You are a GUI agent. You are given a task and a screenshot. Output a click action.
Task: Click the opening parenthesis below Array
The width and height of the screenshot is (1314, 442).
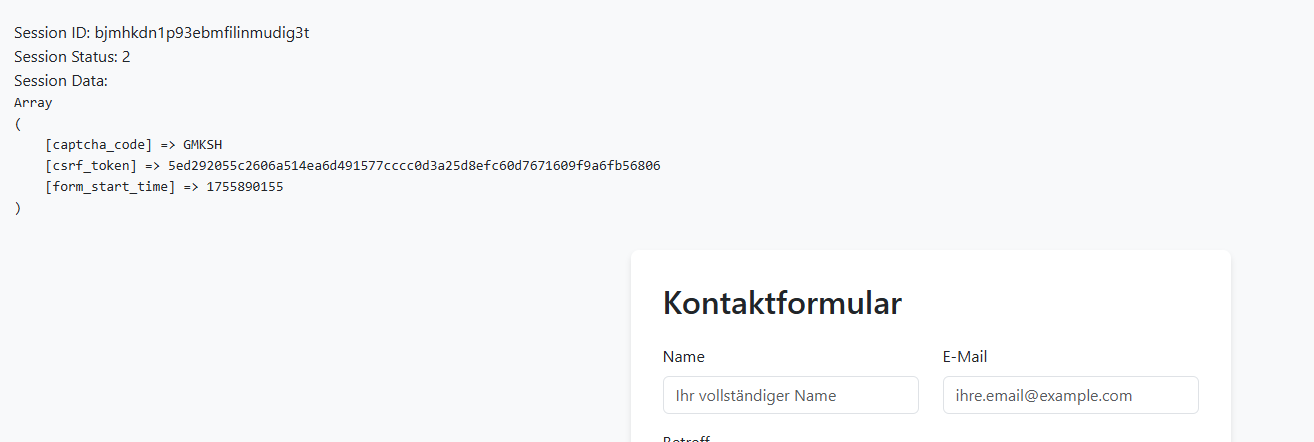coord(18,123)
